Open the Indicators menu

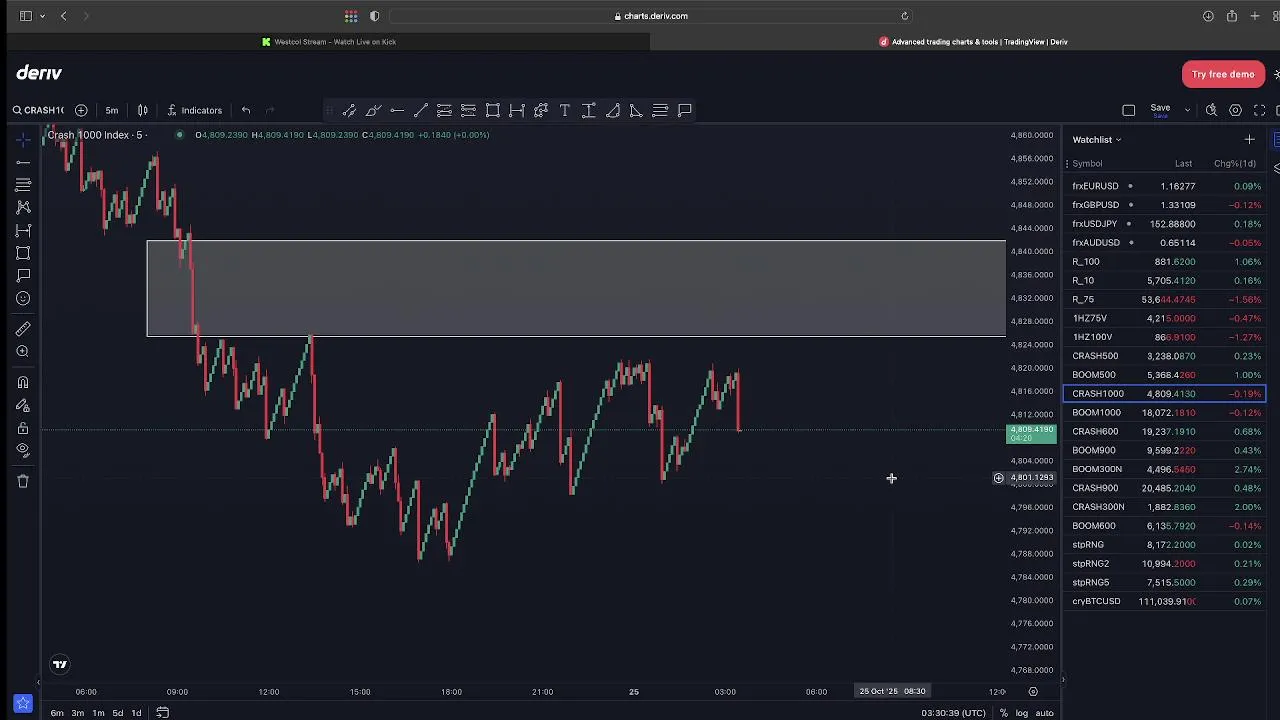click(194, 110)
